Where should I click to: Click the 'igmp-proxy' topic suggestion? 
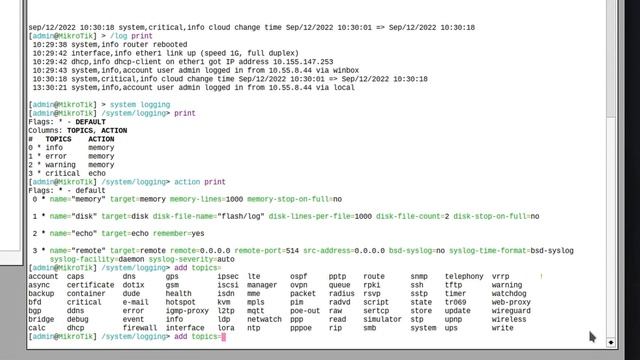click(x=187, y=311)
